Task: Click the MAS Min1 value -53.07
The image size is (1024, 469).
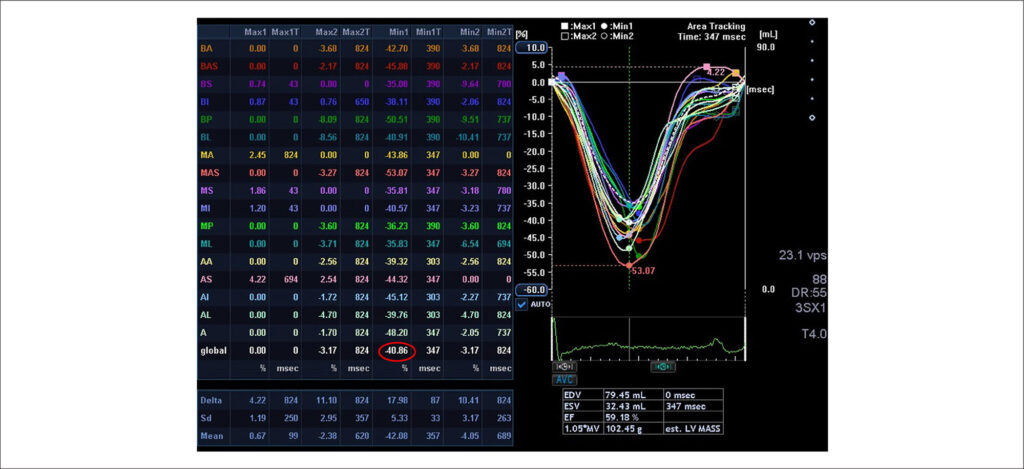Action: [x=397, y=172]
